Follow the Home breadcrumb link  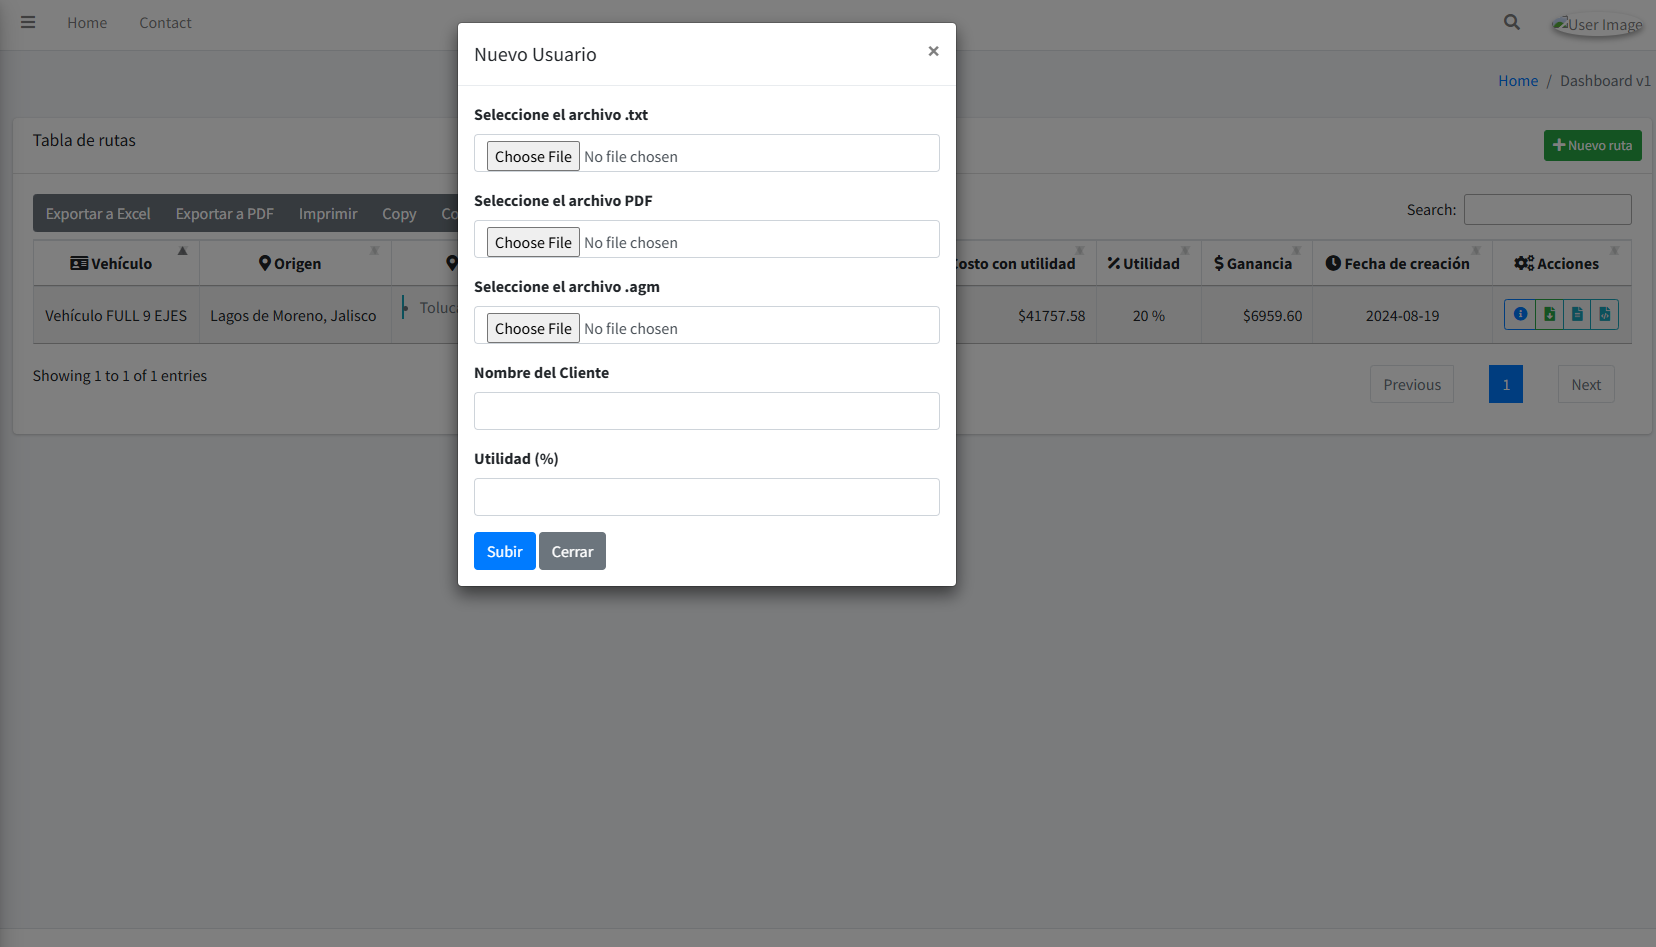click(x=1518, y=81)
